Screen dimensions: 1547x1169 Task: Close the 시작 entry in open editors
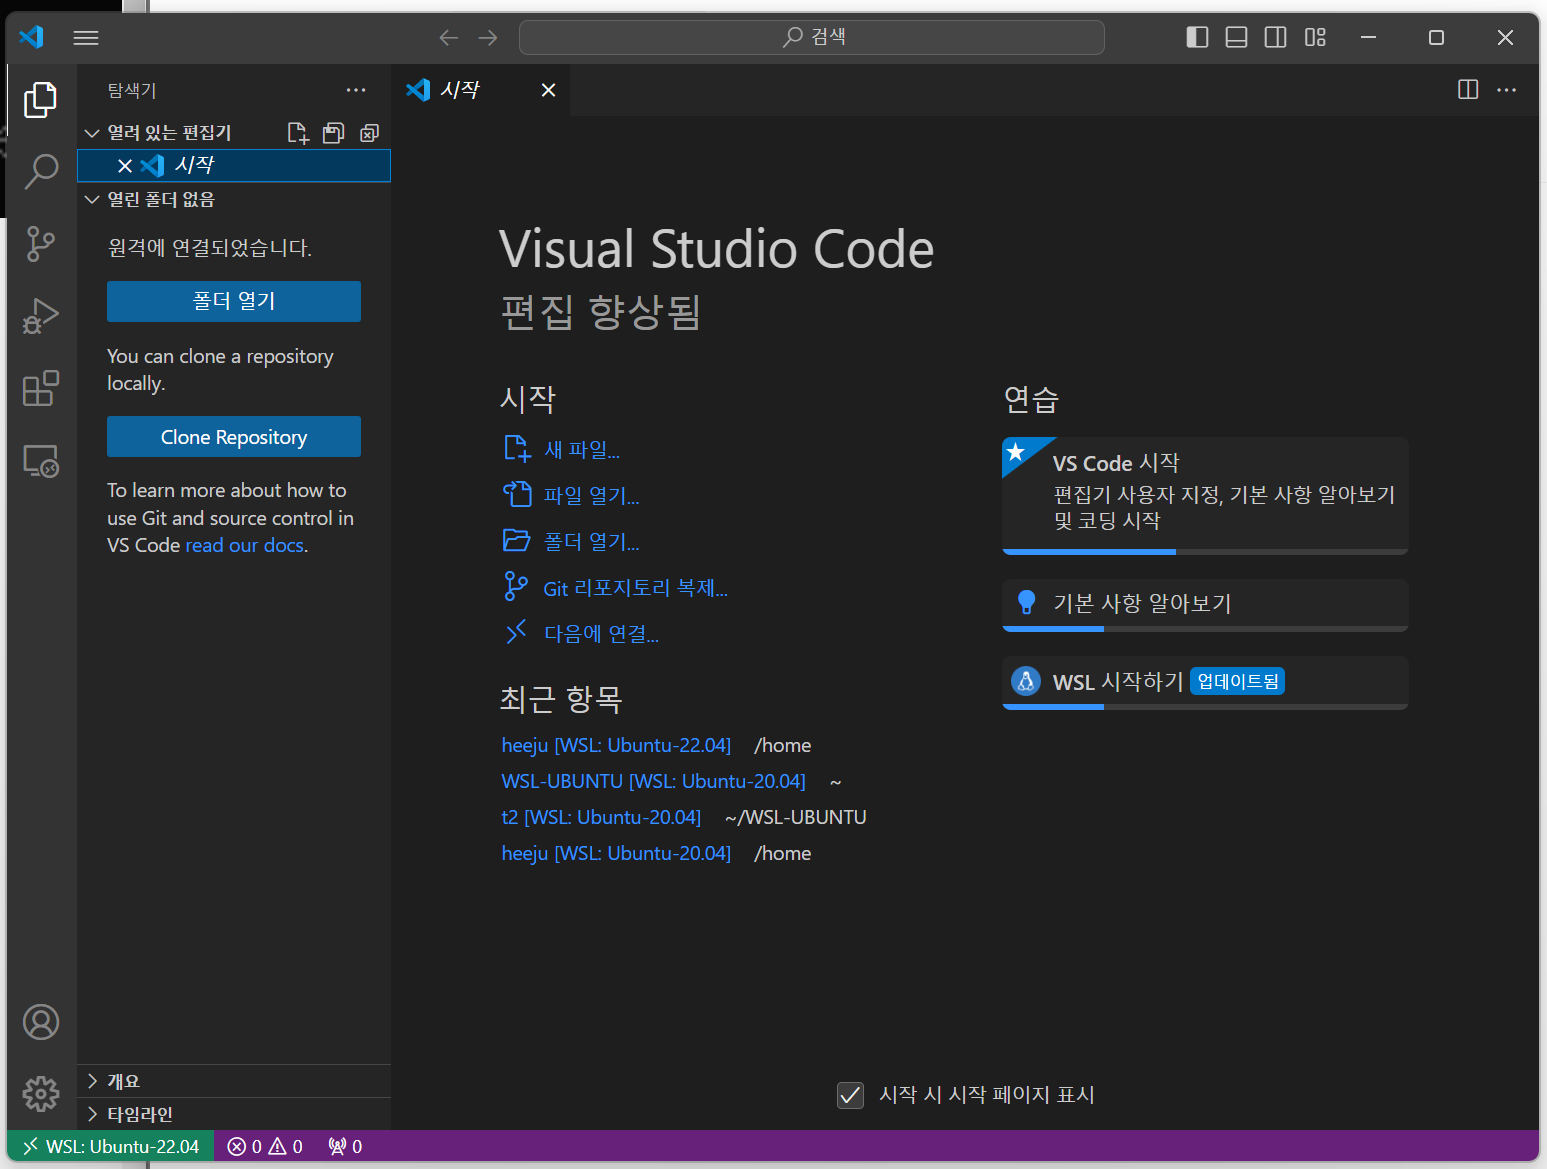pyautogui.click(x=125, y=166)
